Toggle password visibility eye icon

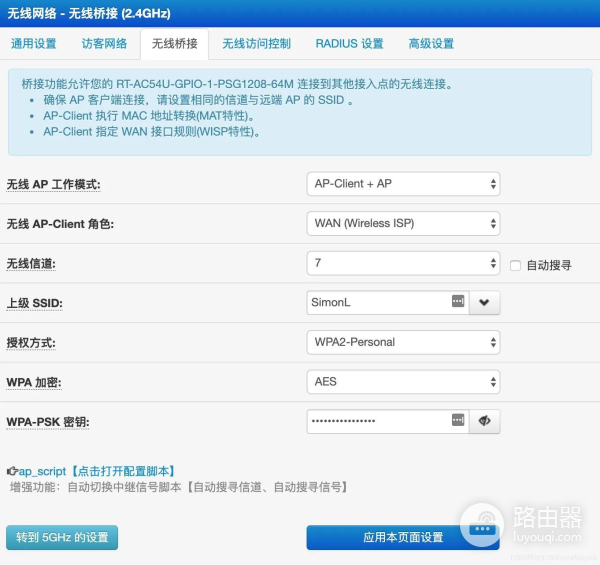[484, 422]
